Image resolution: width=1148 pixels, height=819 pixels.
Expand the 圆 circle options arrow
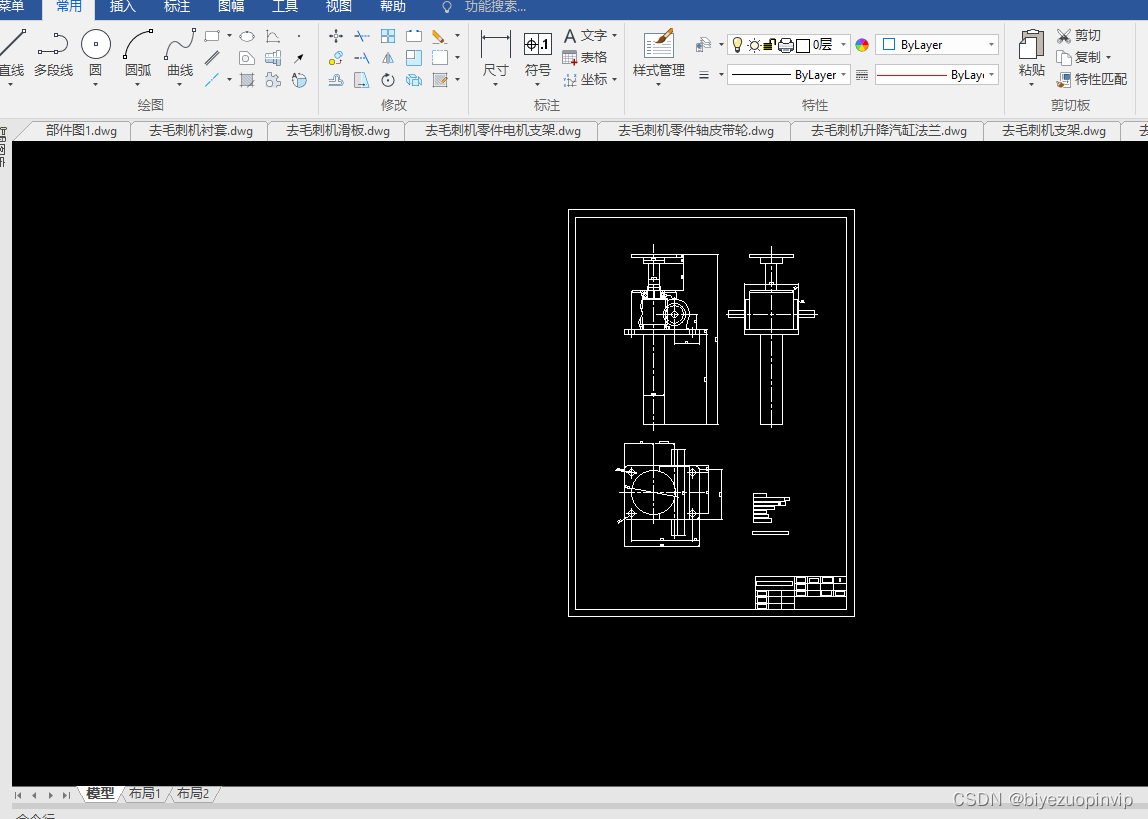tap(95, 84)
